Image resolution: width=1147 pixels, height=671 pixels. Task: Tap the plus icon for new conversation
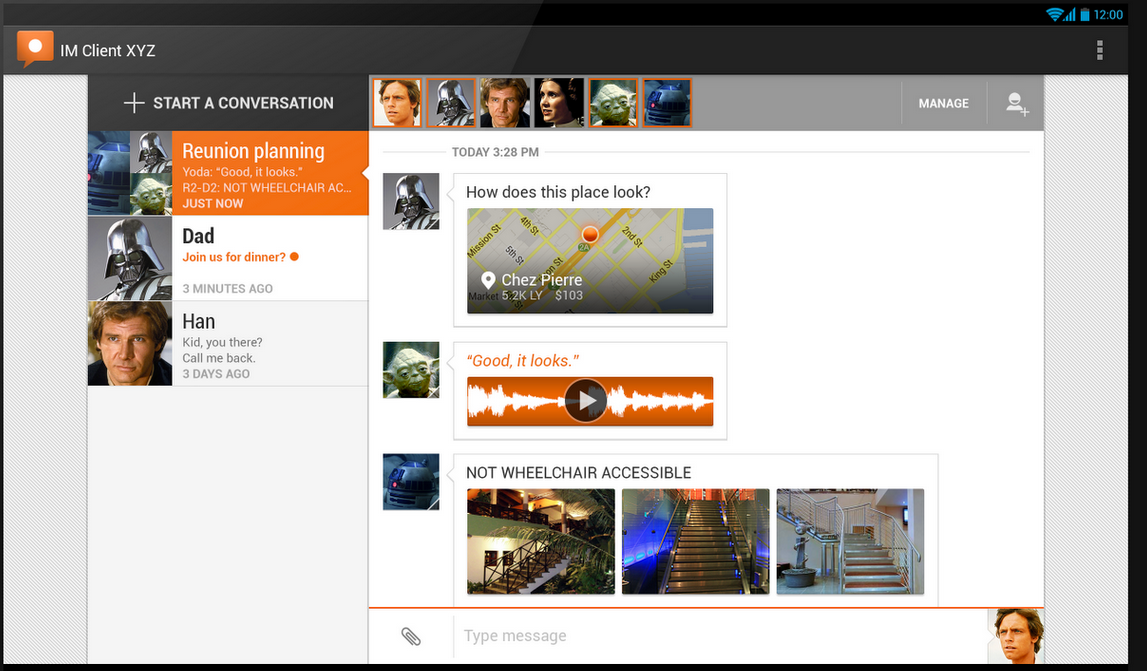[134, 103]
